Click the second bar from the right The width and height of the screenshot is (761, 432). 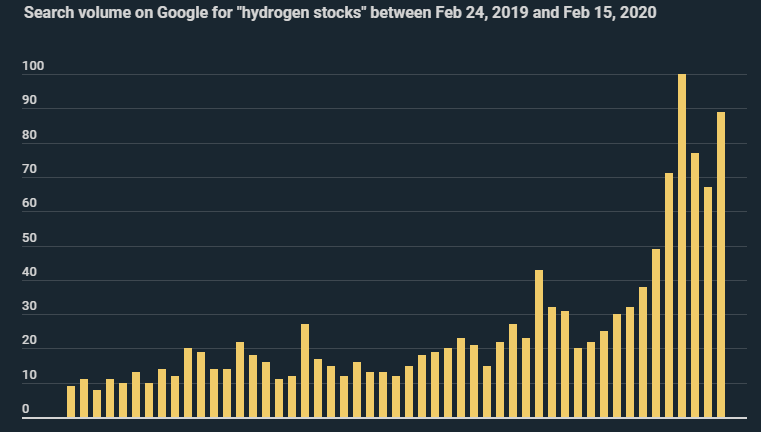pos(708,302)
